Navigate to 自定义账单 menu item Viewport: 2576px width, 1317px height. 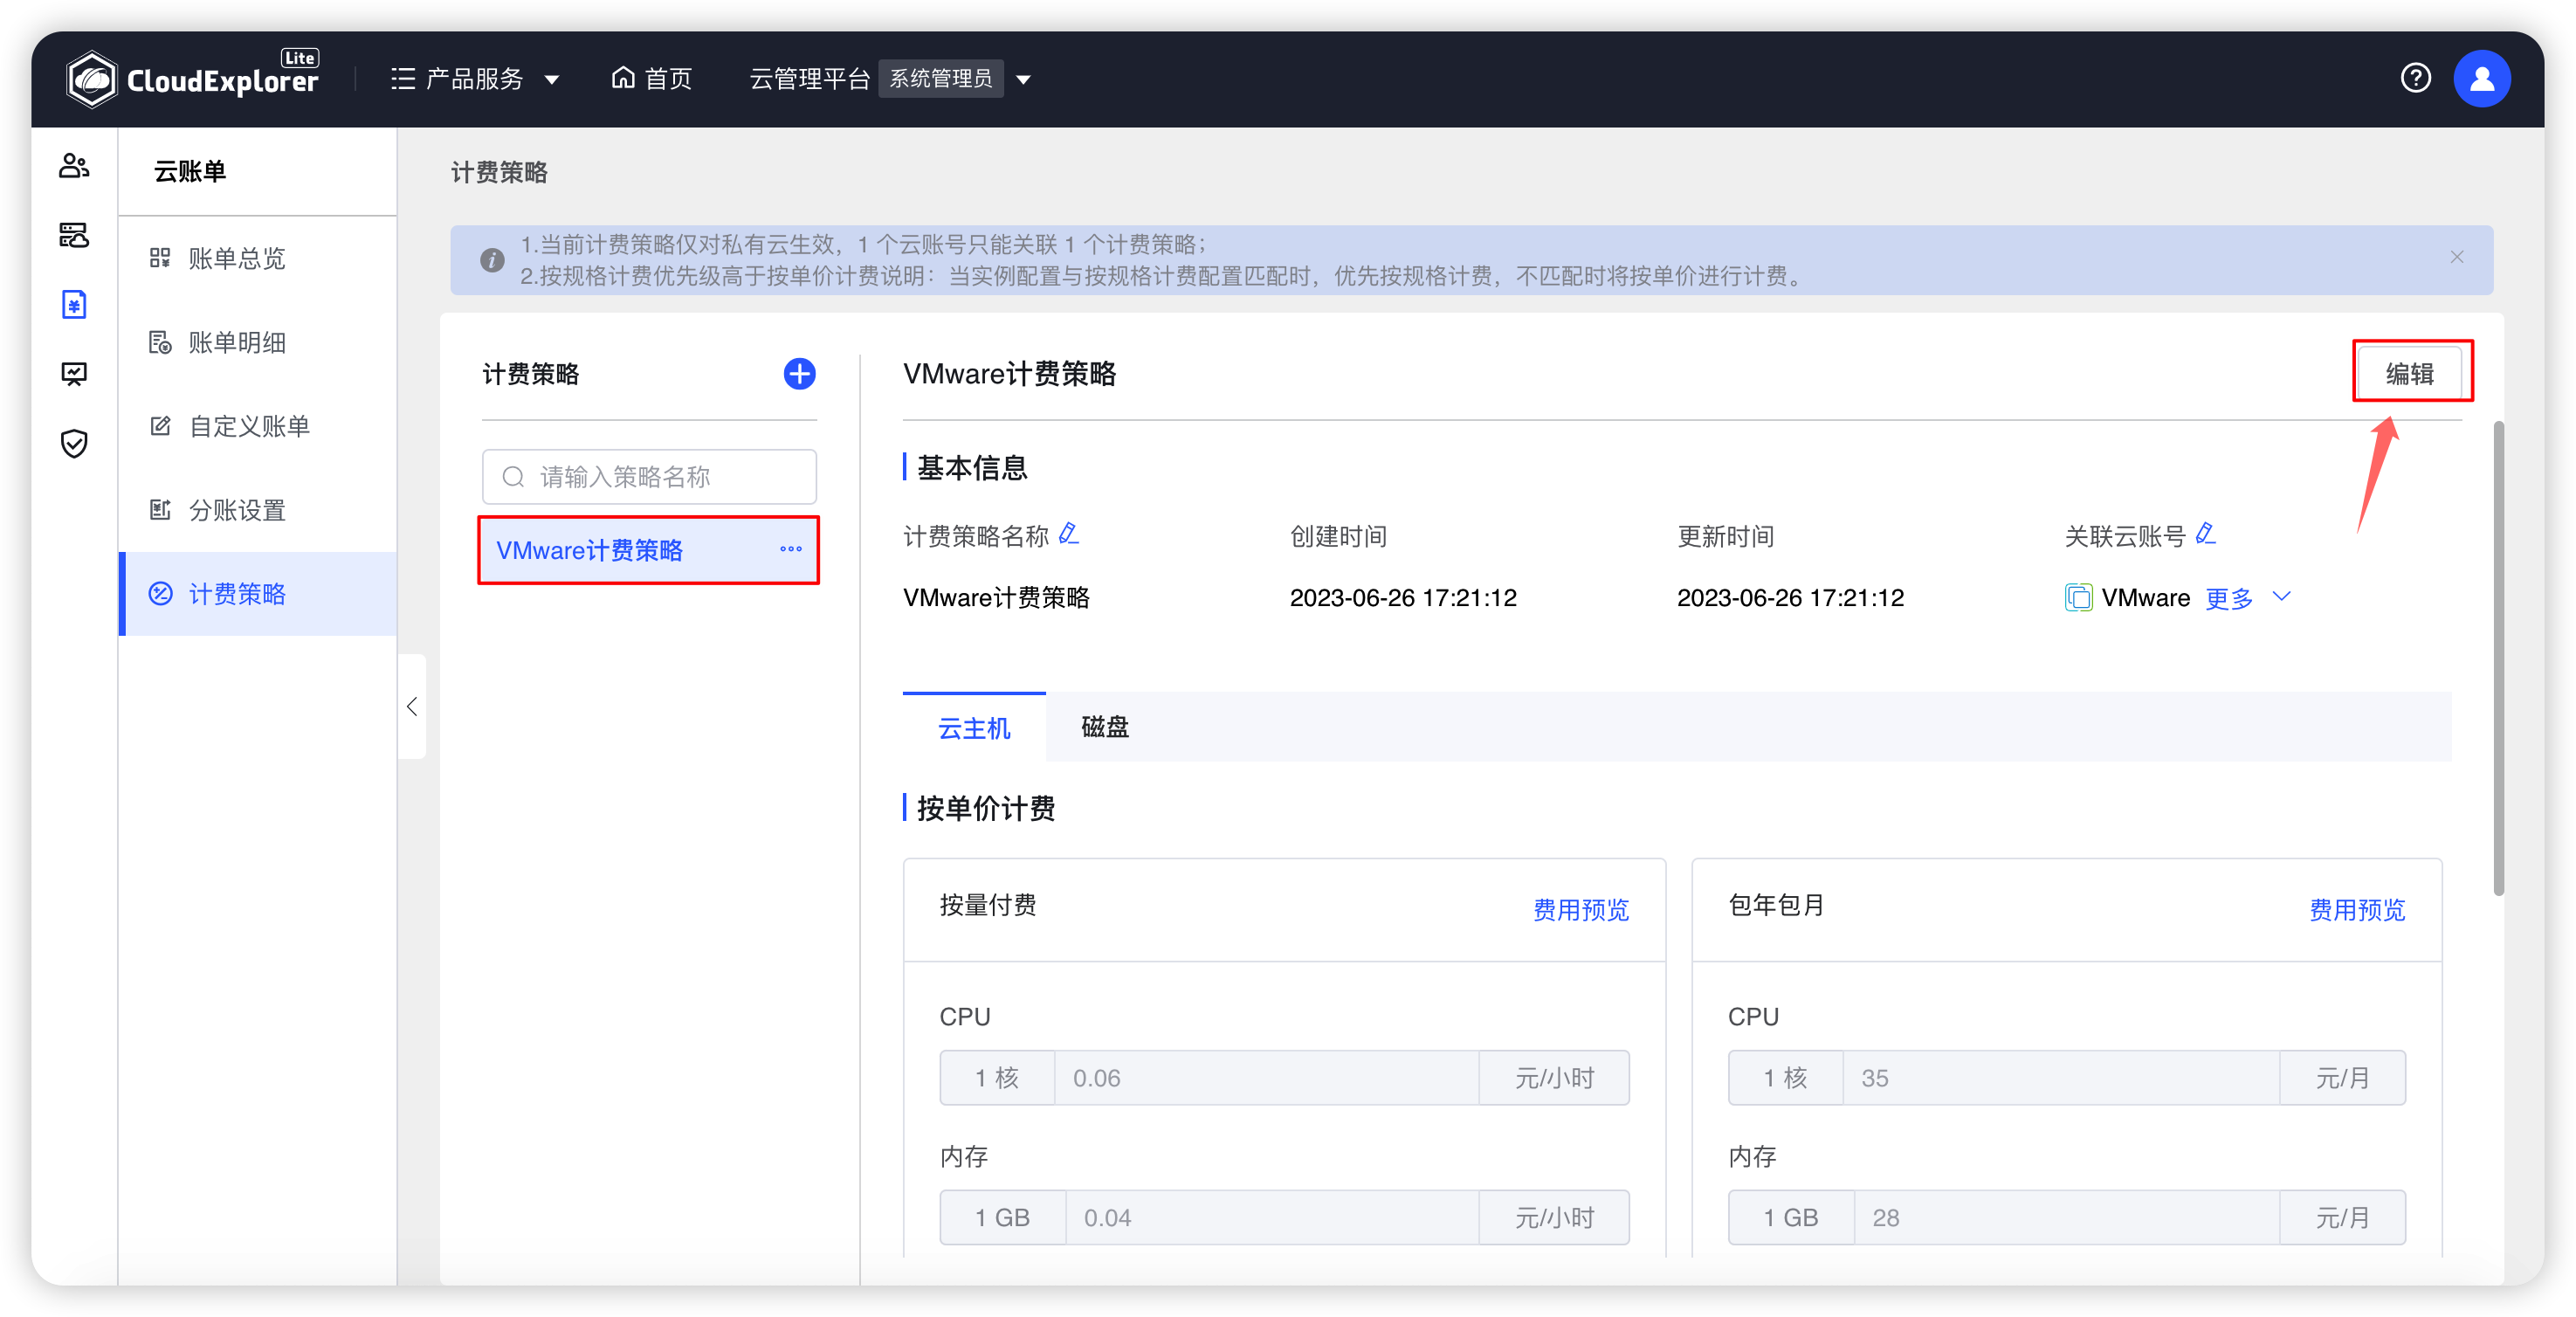click(258, 427)
